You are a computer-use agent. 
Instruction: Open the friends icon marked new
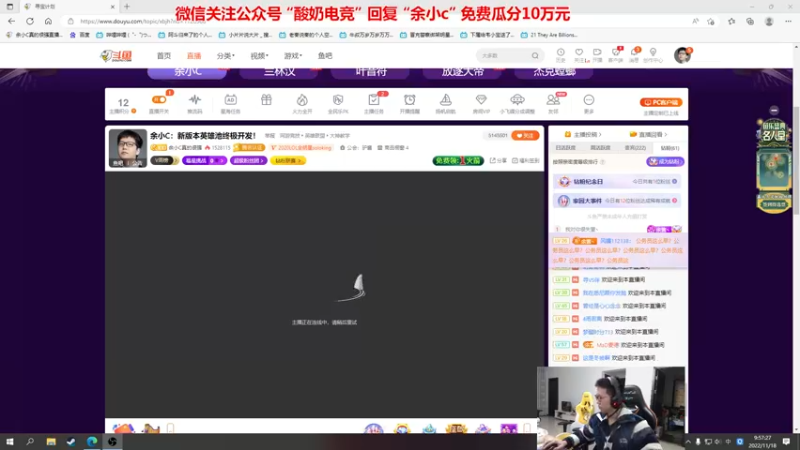(x=554, y=103)
